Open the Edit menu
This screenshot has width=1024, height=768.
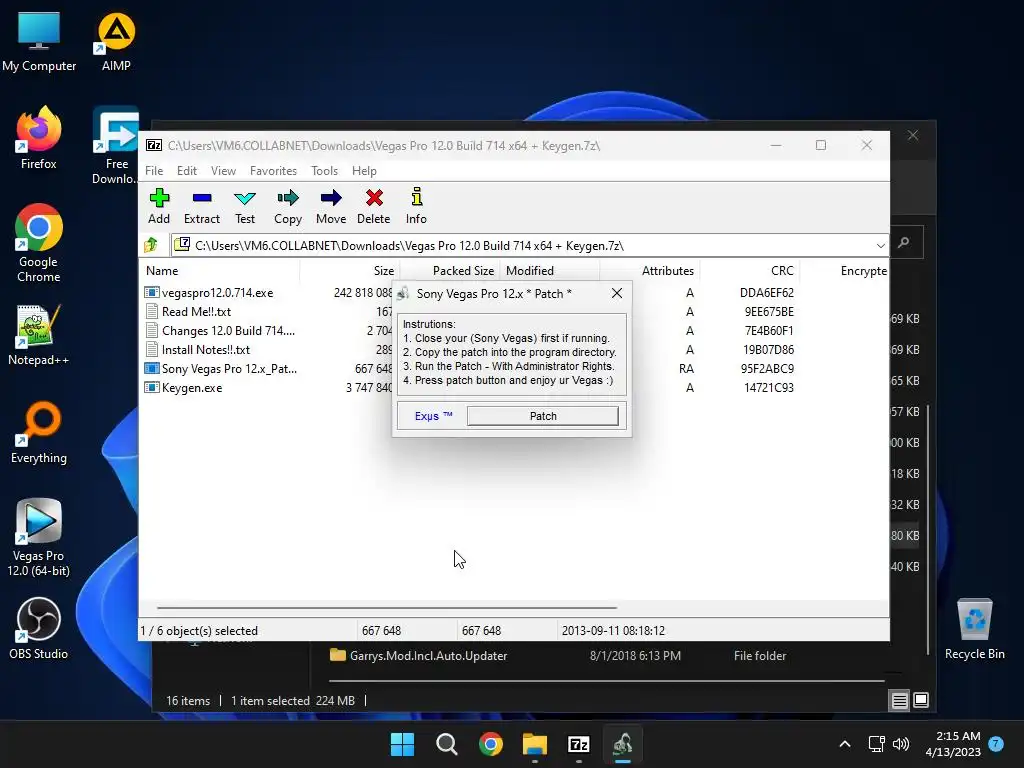187,170
